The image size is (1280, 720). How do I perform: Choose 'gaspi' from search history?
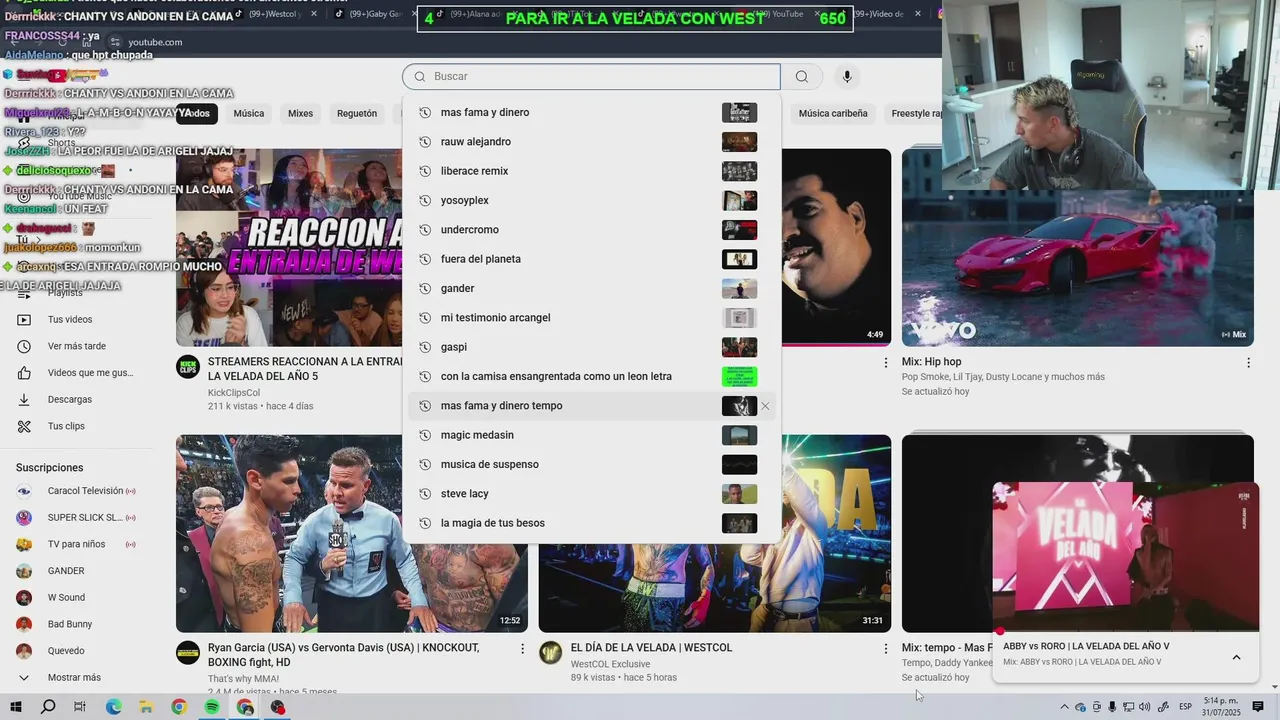click(591, 347)
